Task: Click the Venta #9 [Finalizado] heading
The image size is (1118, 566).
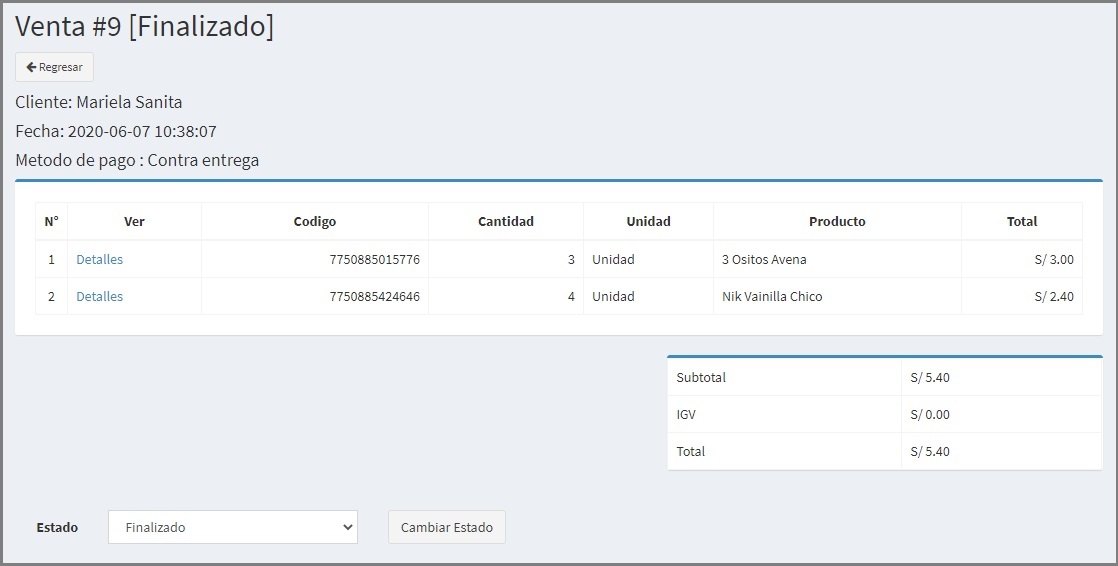Action: (x=145, y=27)
